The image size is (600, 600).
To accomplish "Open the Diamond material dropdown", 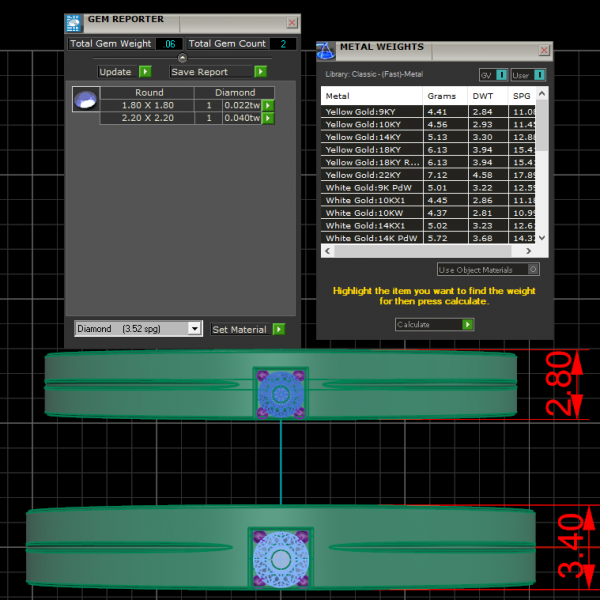I will (x=194, y=329).
